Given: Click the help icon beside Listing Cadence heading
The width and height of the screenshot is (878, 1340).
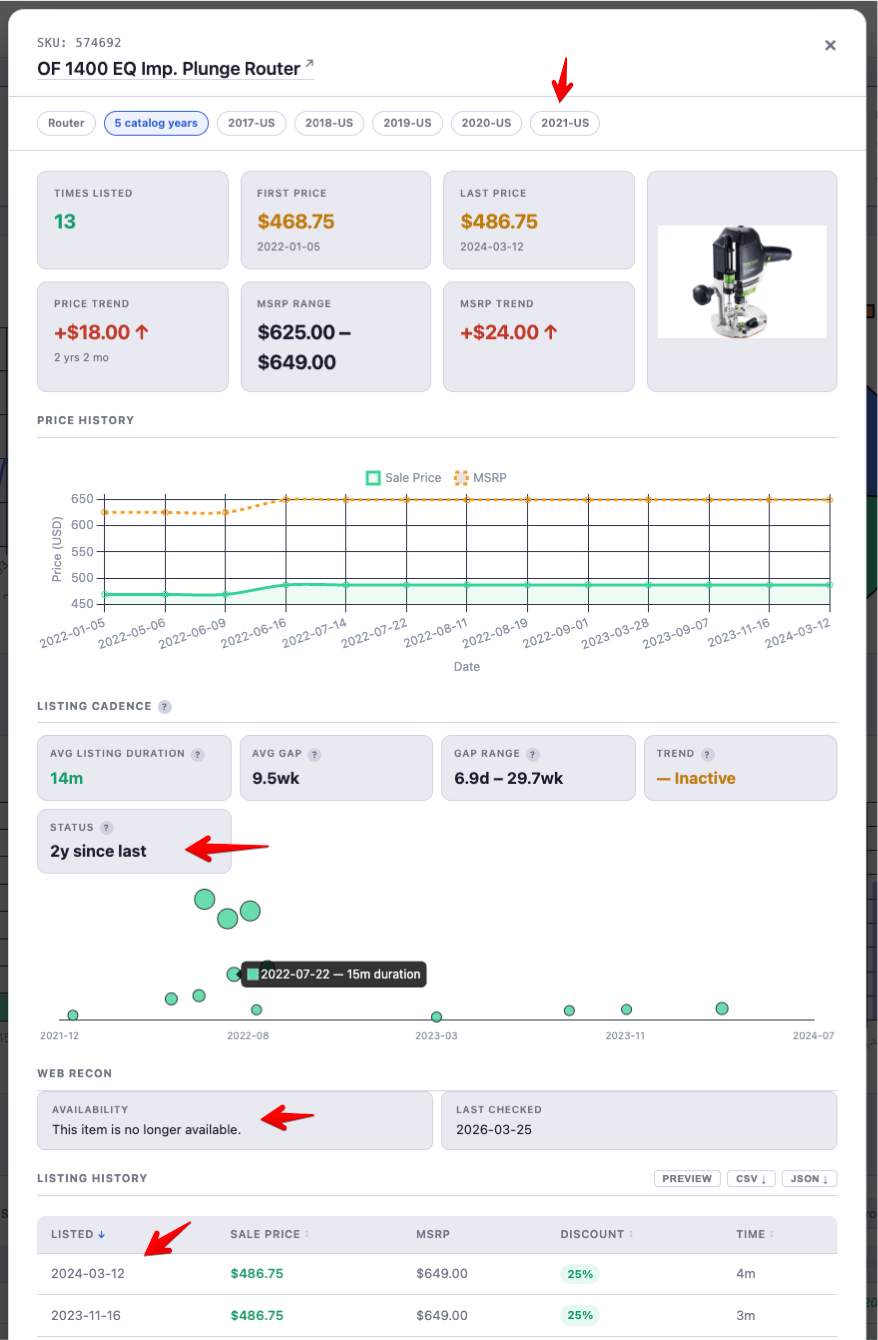Looking at the screenshot, I should [164, 706].
